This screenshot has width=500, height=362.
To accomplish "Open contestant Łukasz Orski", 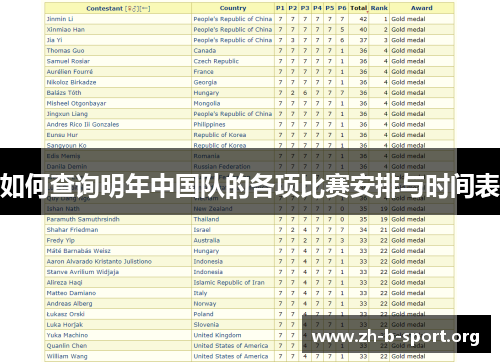I will 65,314.
